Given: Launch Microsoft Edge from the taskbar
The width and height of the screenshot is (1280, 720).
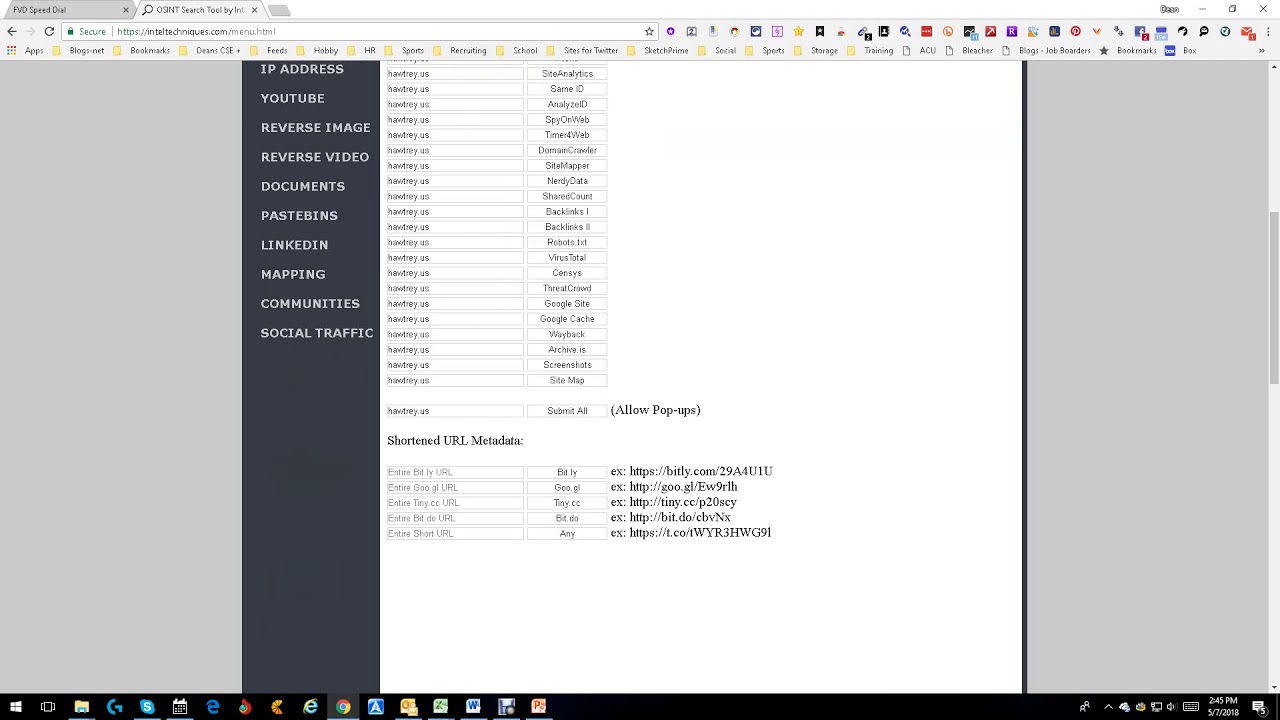Looking at the screenshot, I should [x=212, y=707].
